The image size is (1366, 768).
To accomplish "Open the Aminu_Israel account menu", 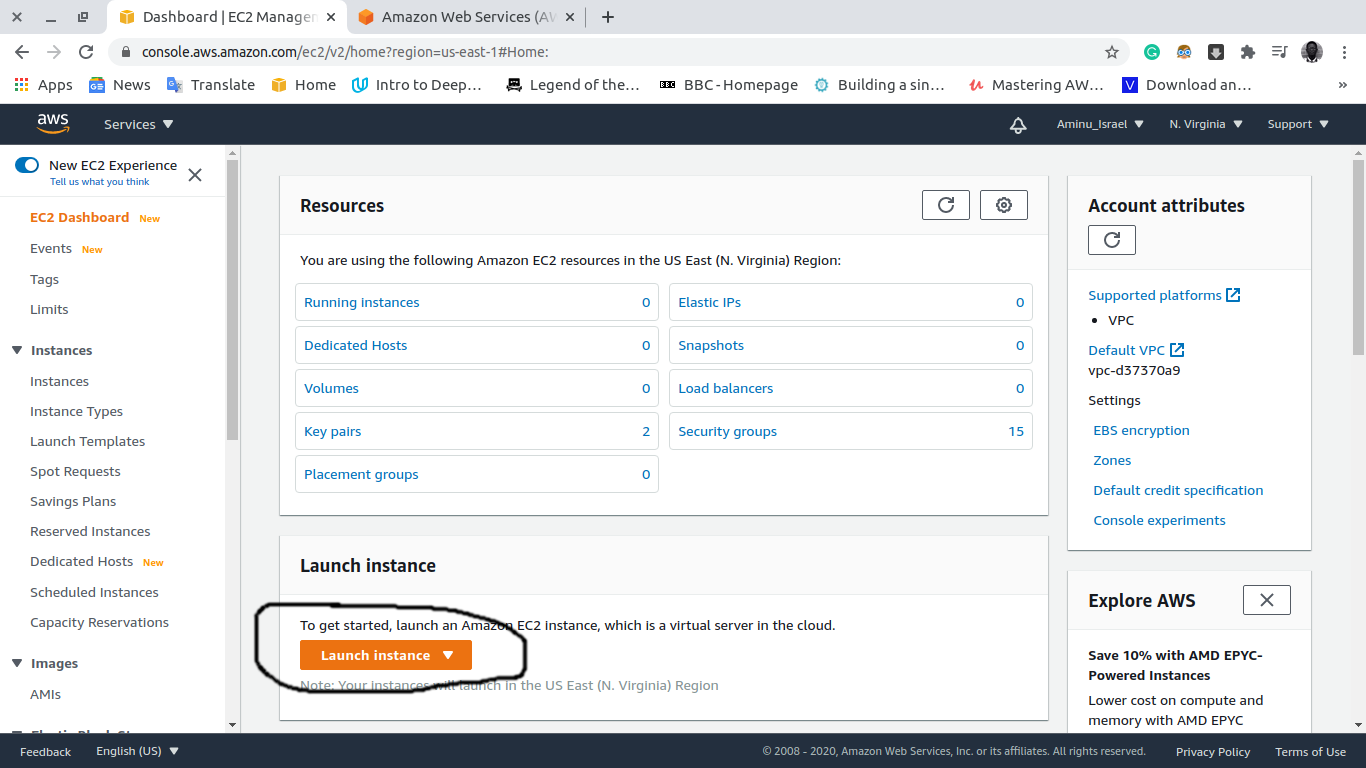I will [x=1099, y=124].
